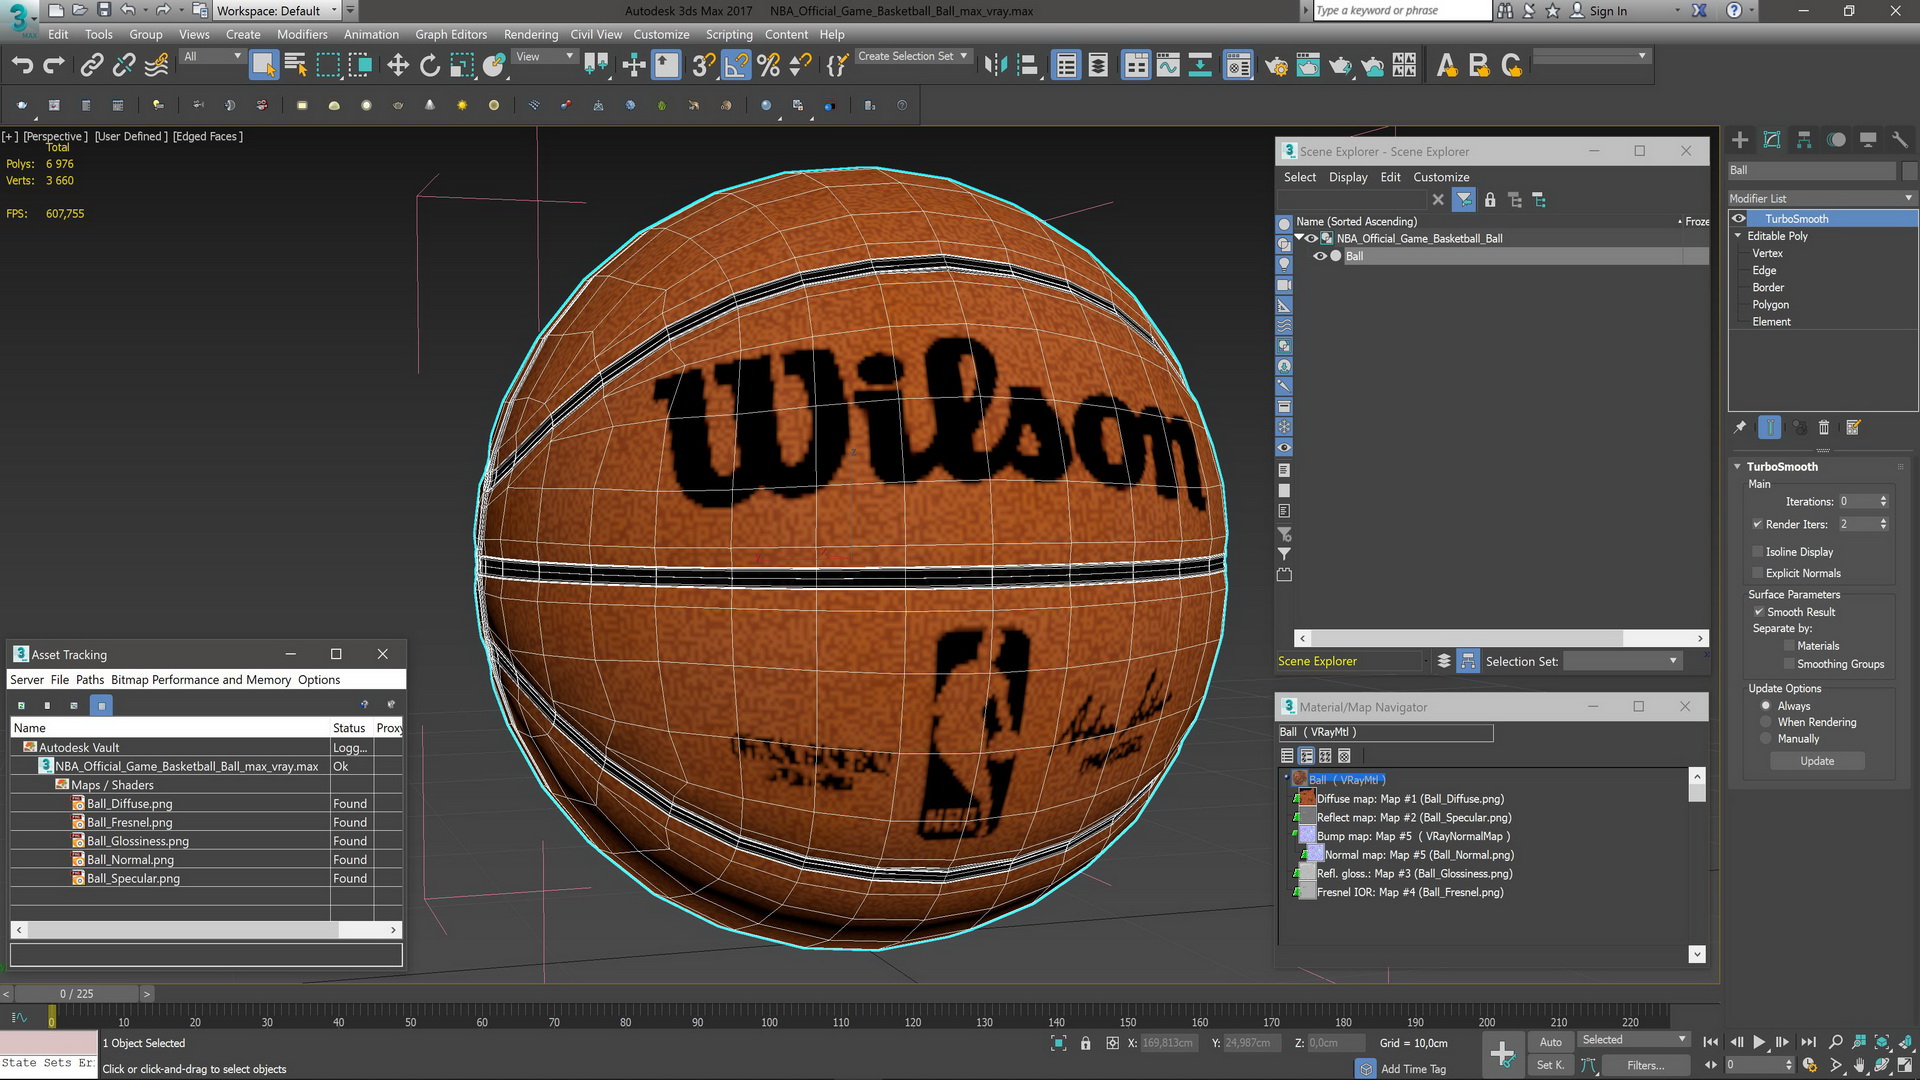Open Scene Explorer Display menu
The height and width of the screenshot is (1080, 1920).
[x=1348, y=177]
